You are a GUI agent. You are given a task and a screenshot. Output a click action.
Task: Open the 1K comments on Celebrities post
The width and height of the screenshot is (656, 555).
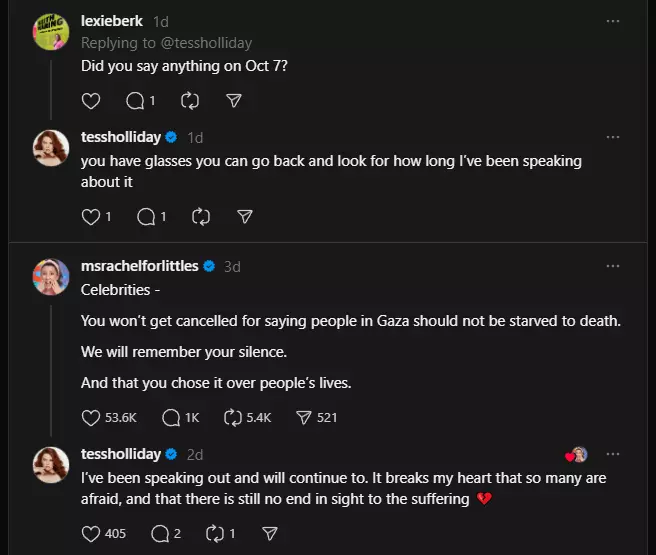click(x=181, y=417)
